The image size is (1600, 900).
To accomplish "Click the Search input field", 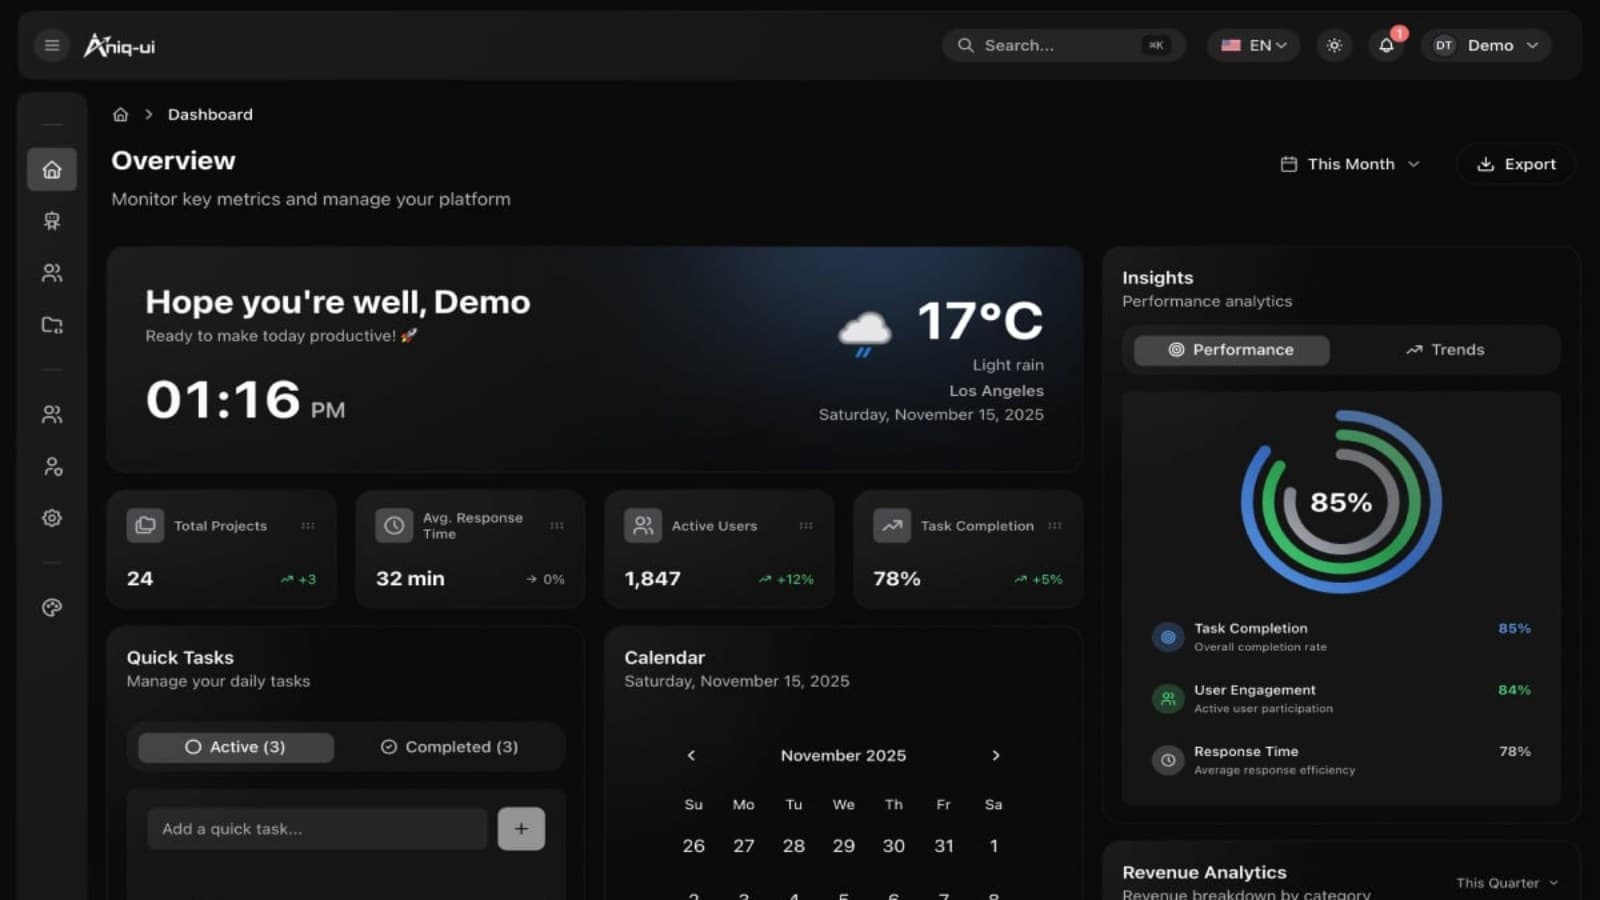I will 1064,45.
